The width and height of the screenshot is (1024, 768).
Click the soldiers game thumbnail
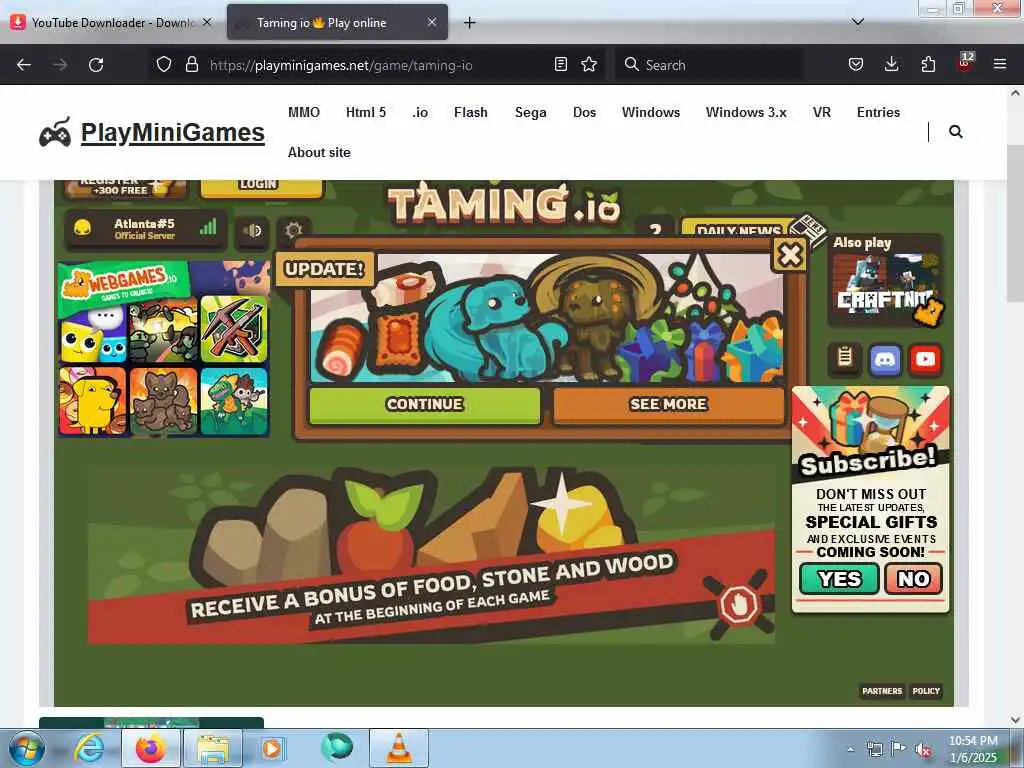[x=163, y=330]
